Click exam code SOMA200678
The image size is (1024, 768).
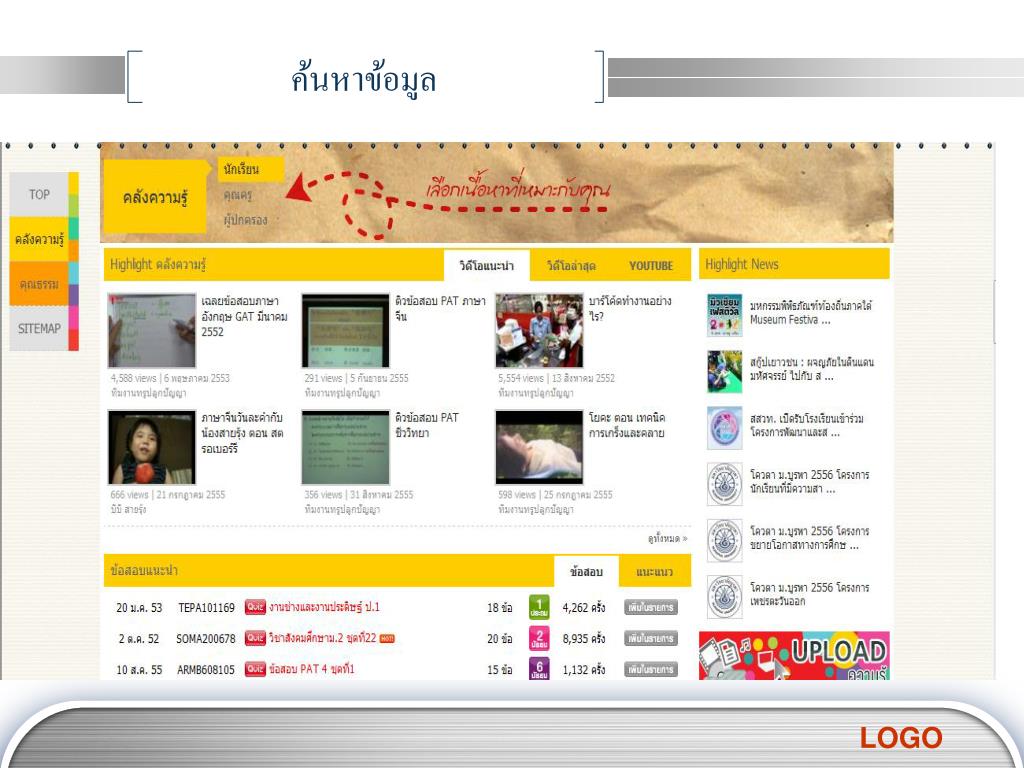pos(206,639)
